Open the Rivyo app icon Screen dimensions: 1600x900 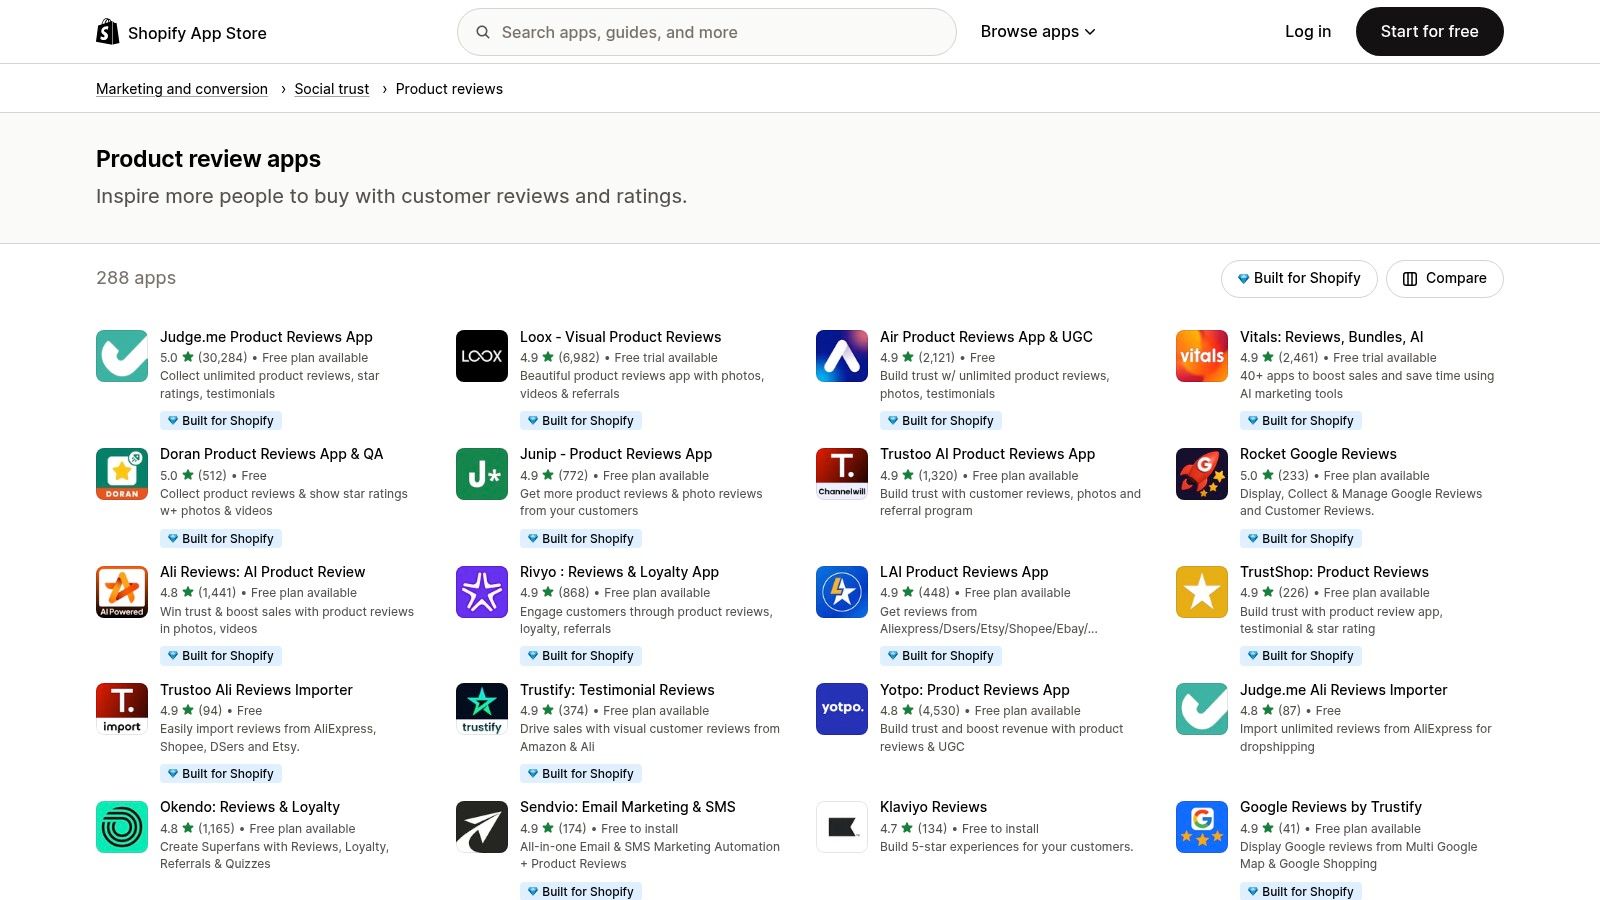(x=482, y=592)
